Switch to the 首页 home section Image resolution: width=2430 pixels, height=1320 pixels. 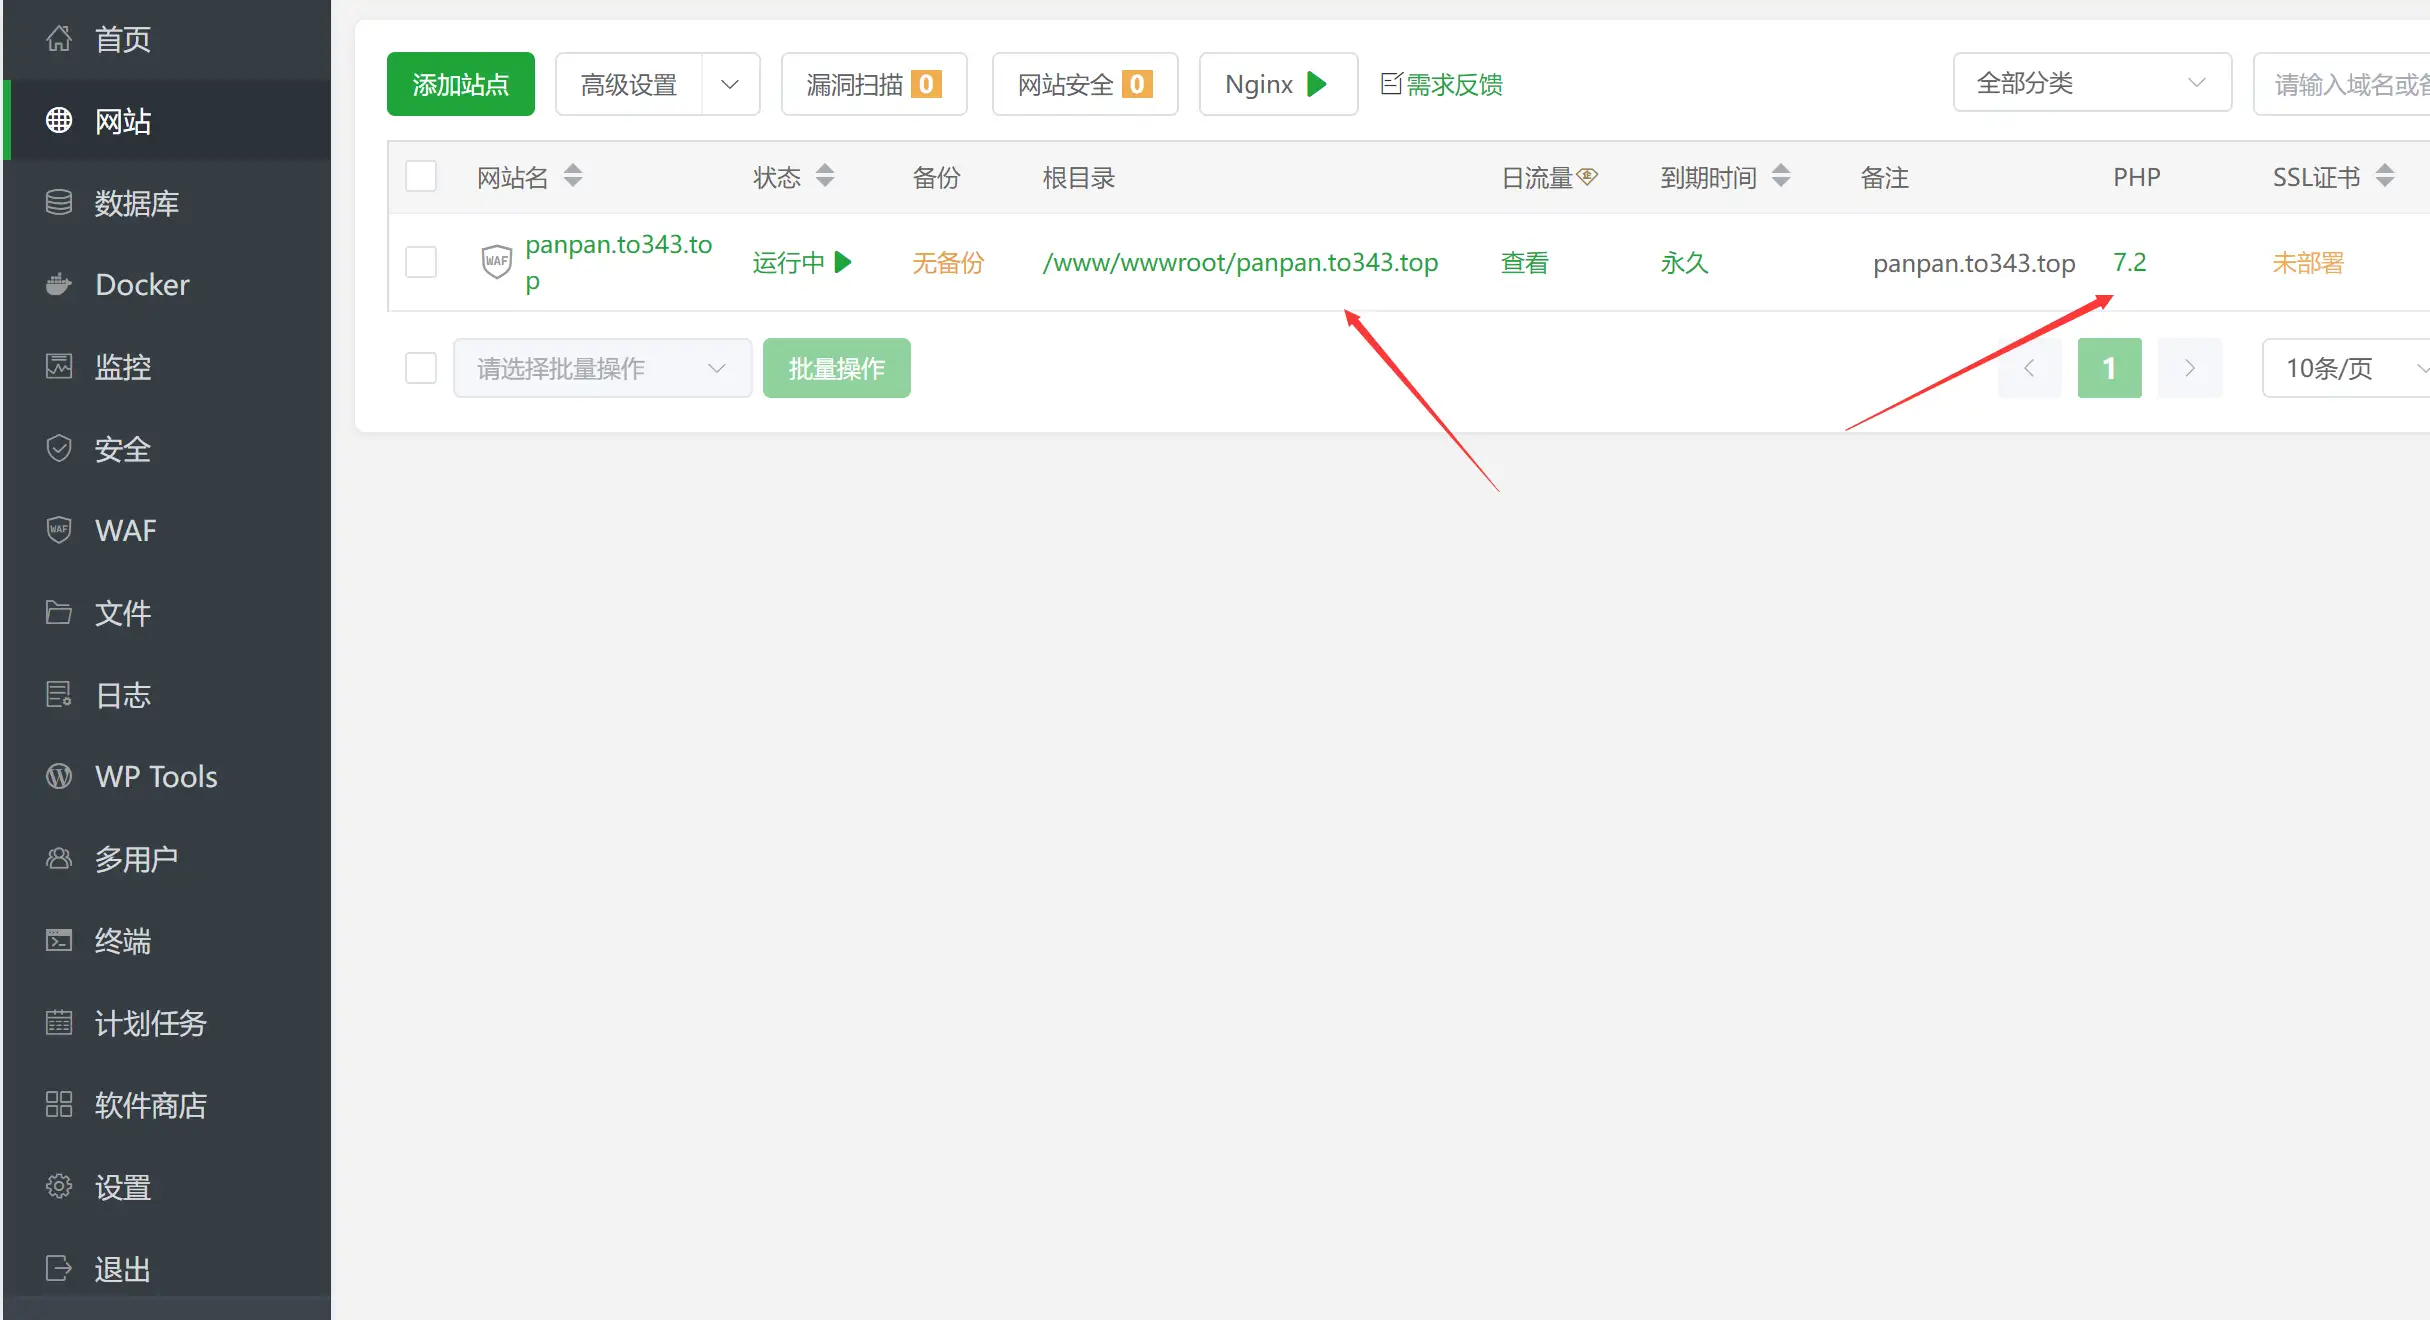(122, 39)
